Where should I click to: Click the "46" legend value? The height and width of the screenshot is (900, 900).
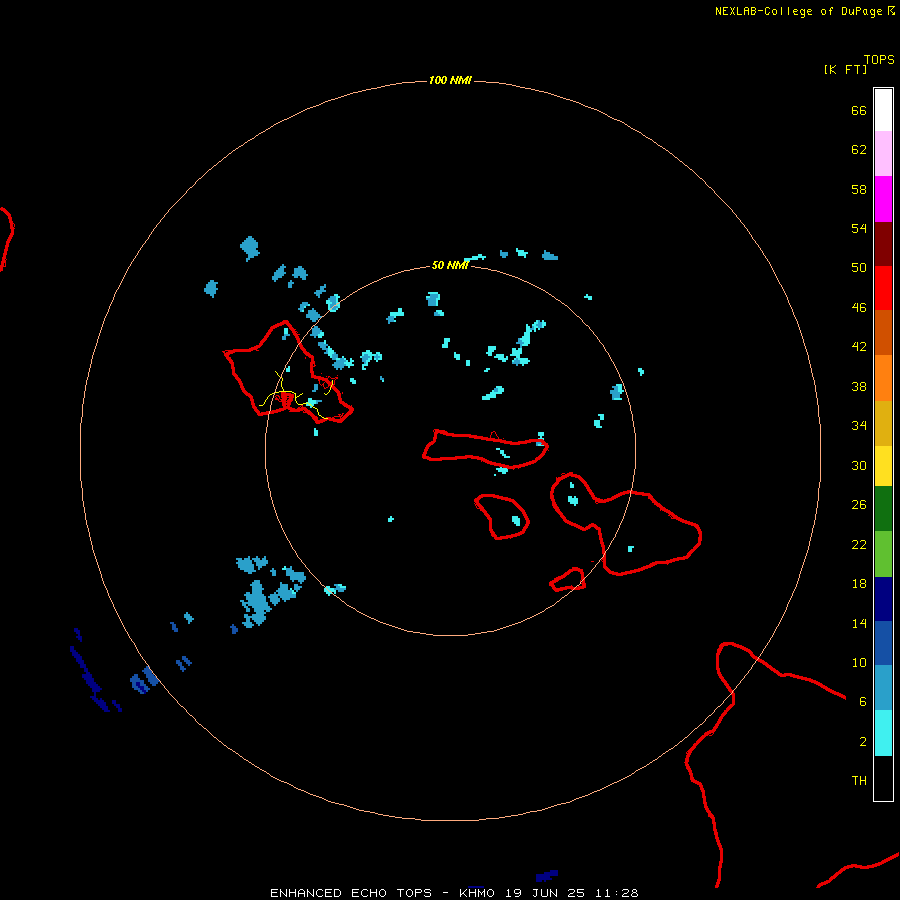coord(859,308)
